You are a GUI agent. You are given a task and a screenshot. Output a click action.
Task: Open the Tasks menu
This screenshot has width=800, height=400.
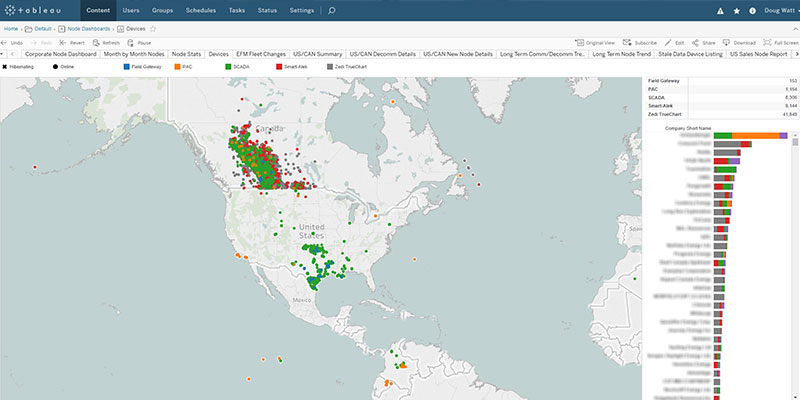237,10
